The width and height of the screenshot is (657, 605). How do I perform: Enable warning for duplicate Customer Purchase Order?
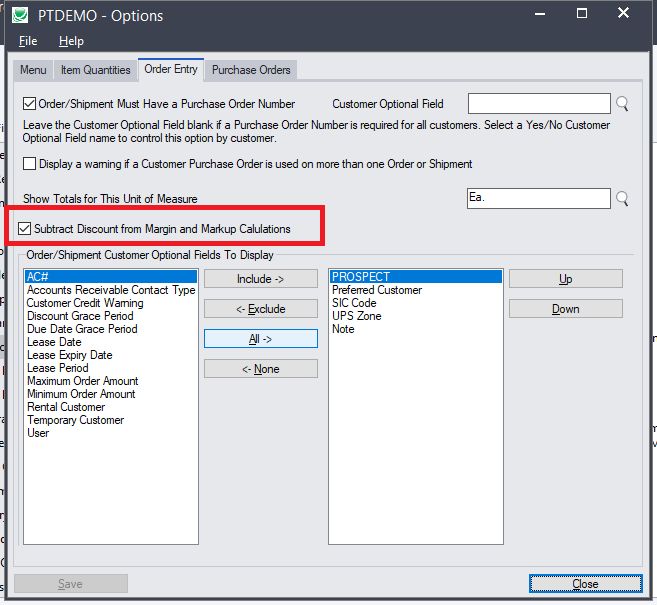point(30,164)
